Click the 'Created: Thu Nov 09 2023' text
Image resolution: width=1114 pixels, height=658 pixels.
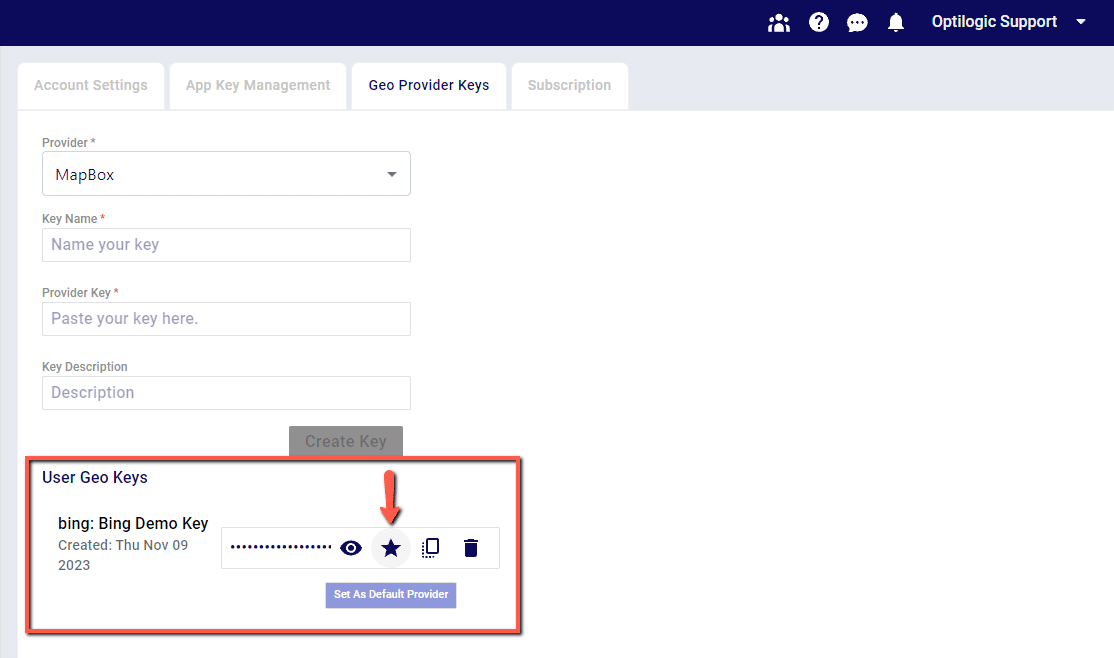click(123, 555)
